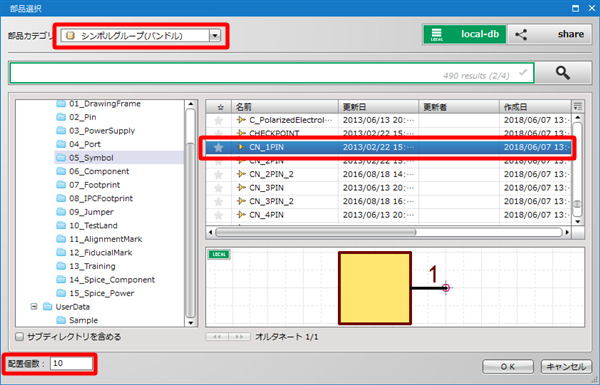Select UserData folder

point(66,307)
